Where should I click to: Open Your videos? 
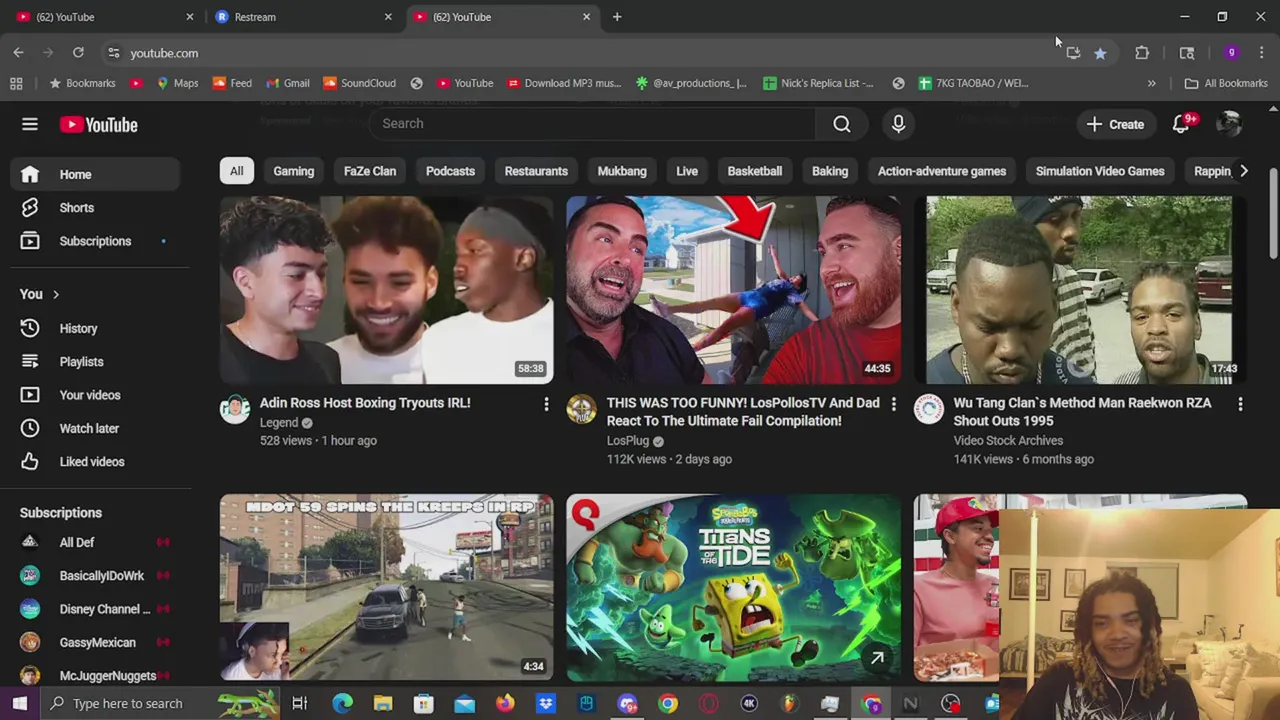point(95,395)
